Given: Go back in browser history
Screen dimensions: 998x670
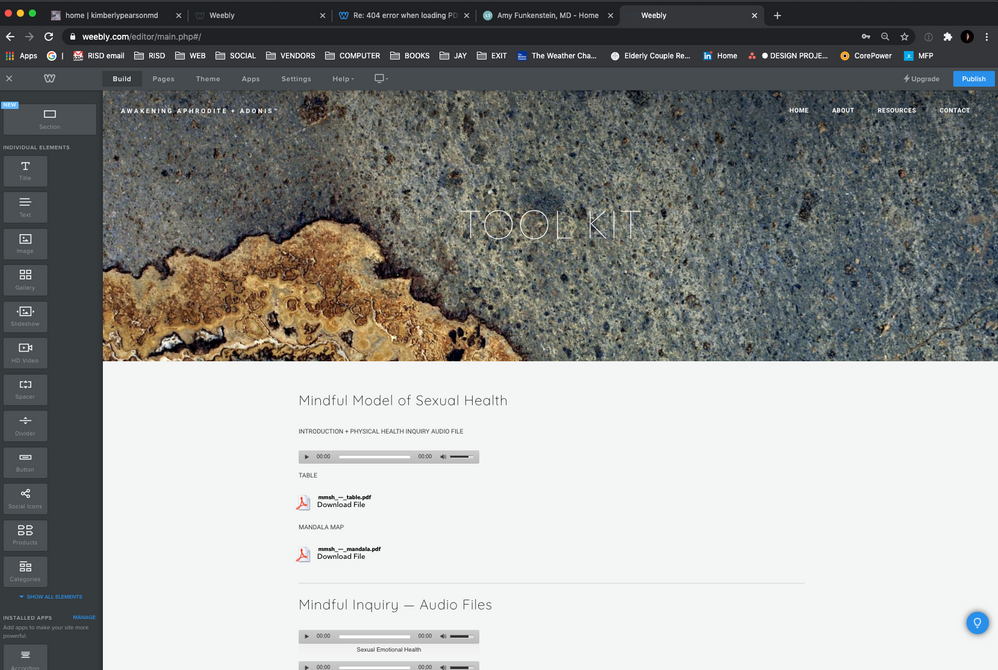Looking at the screenshot, I should (10, 37).
